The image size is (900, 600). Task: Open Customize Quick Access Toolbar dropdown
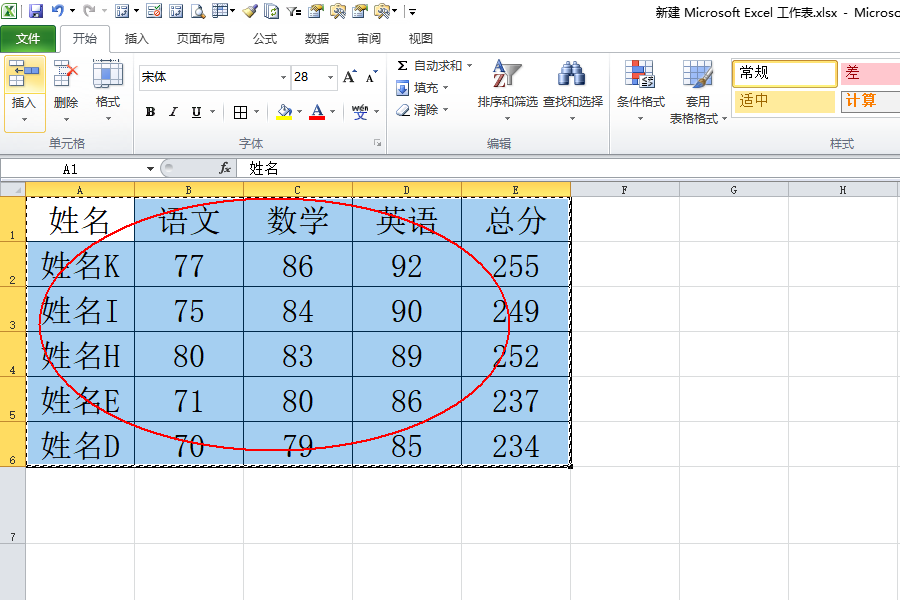[x=413, y=11]
